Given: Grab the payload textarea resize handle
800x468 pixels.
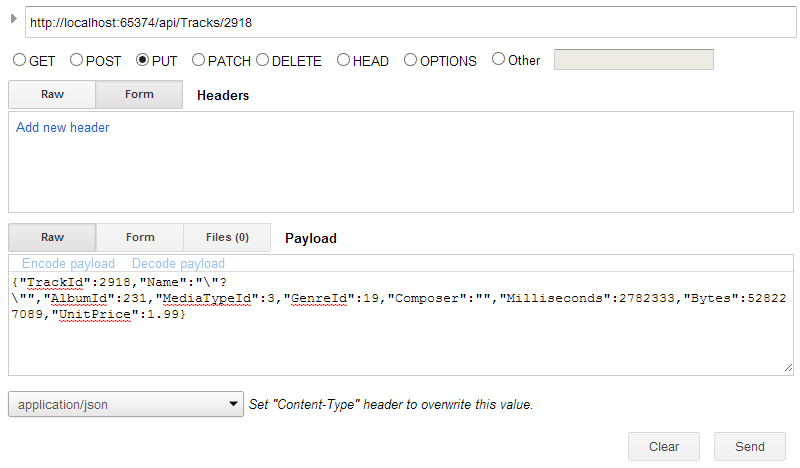Looking at the screenshot, I should click(x=788, y=367).
